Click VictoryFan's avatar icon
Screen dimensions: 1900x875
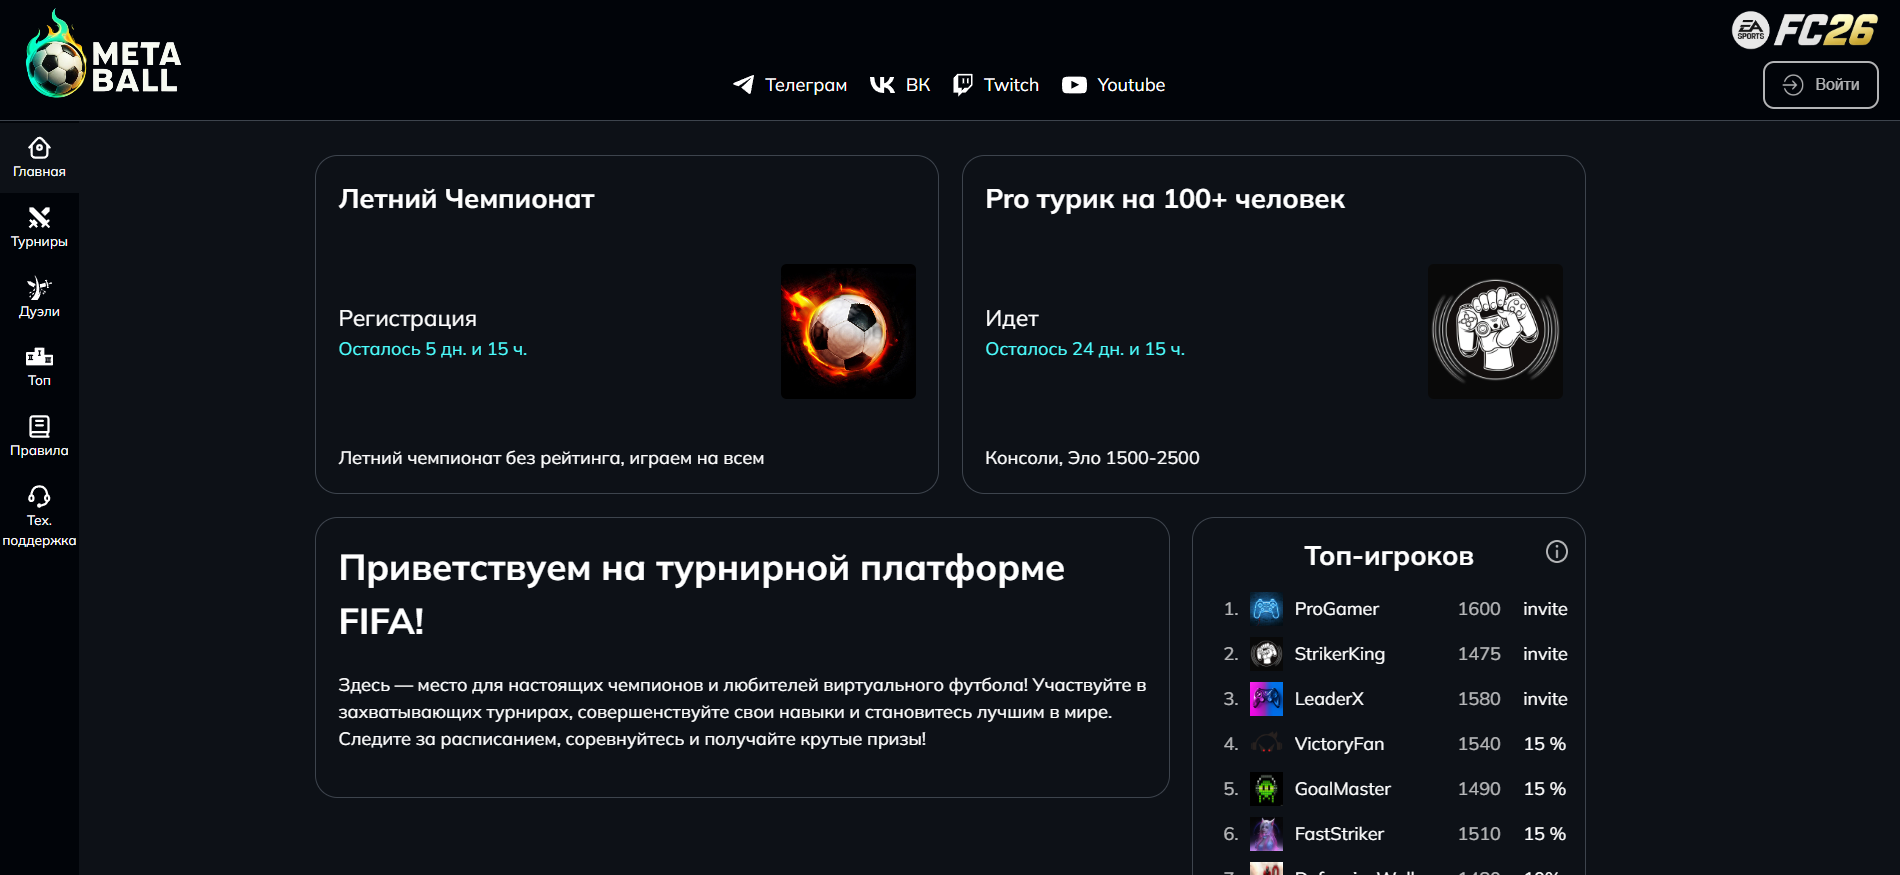[x=1266, y=743]
